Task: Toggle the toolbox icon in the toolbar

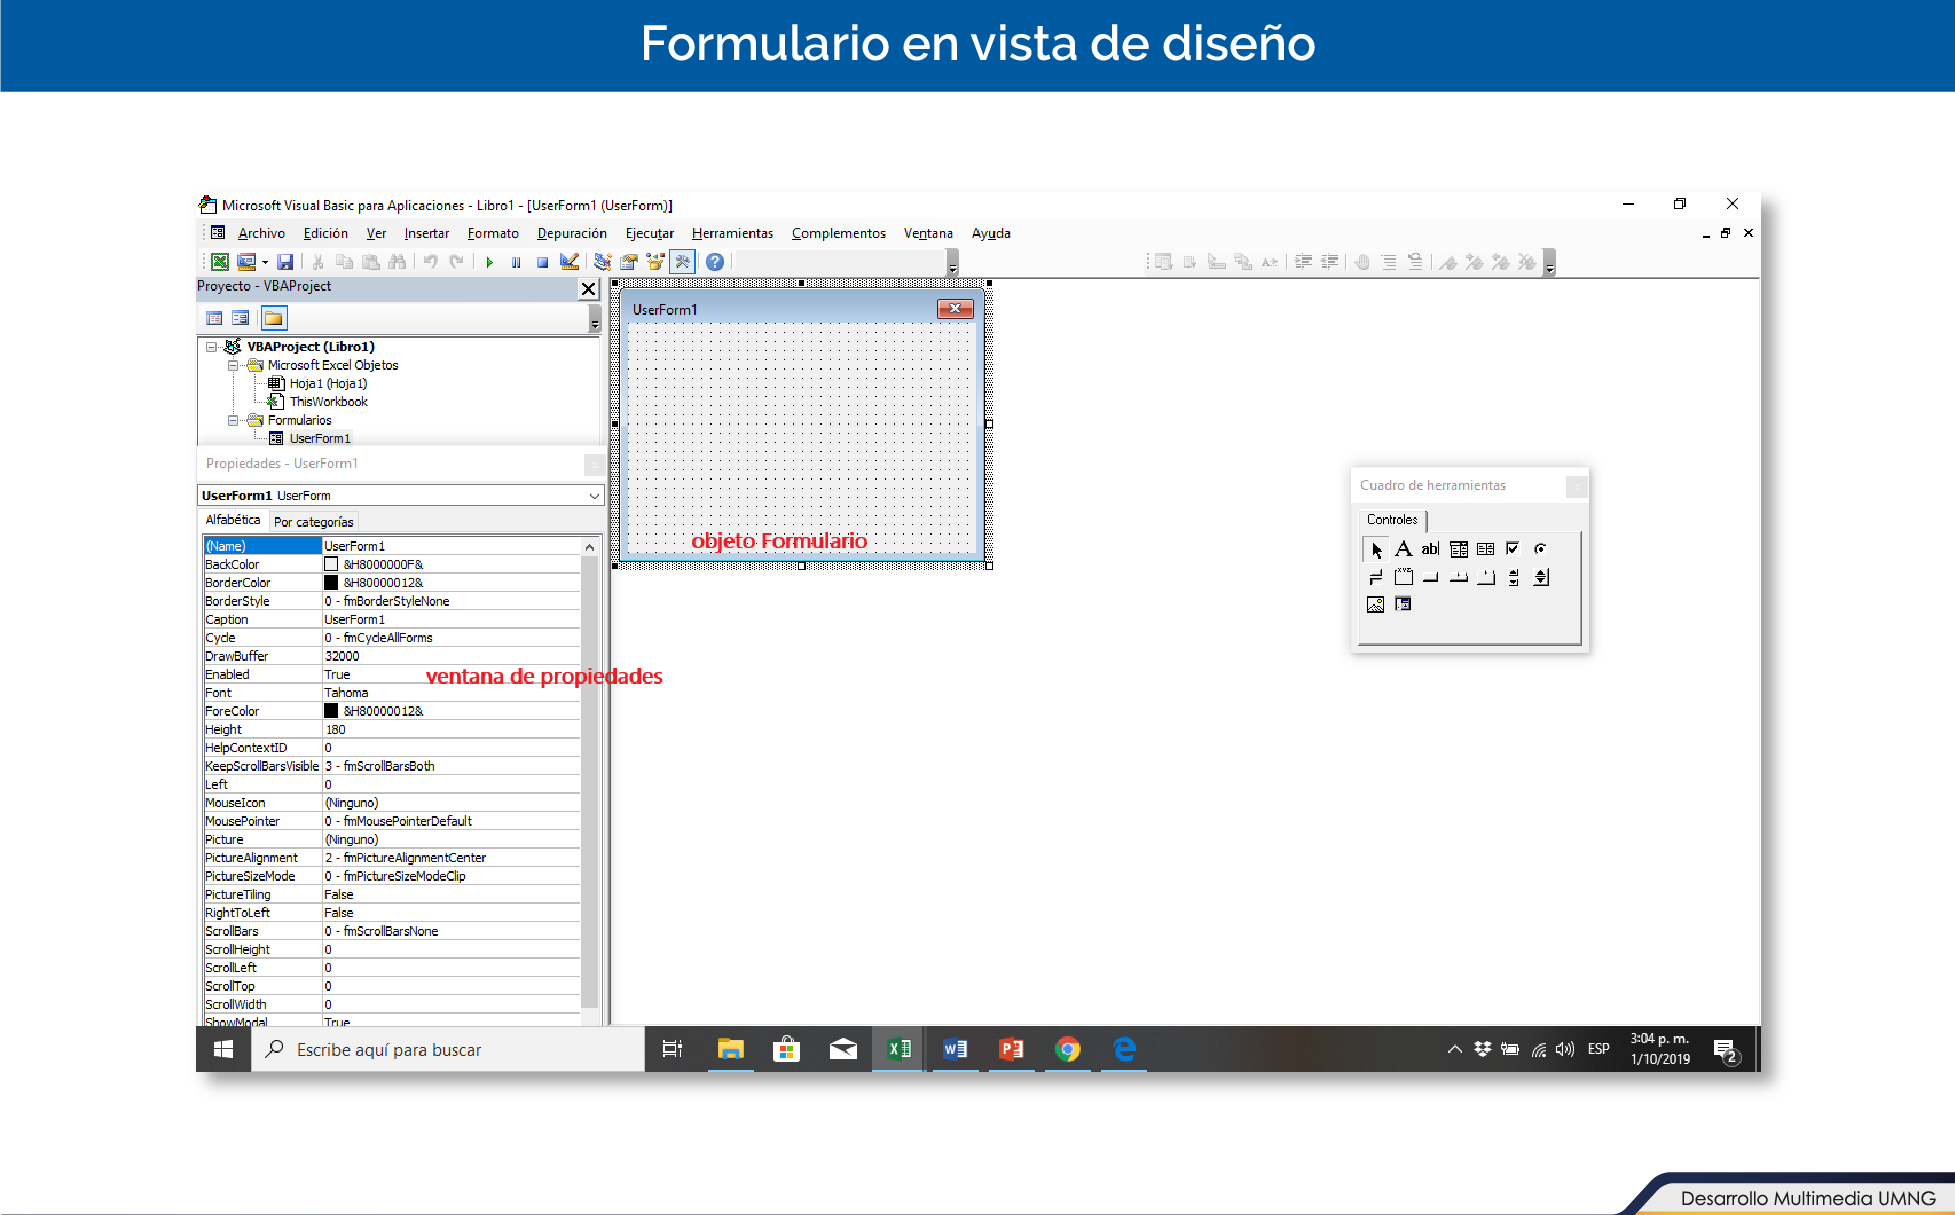Action: click(682, 262)
